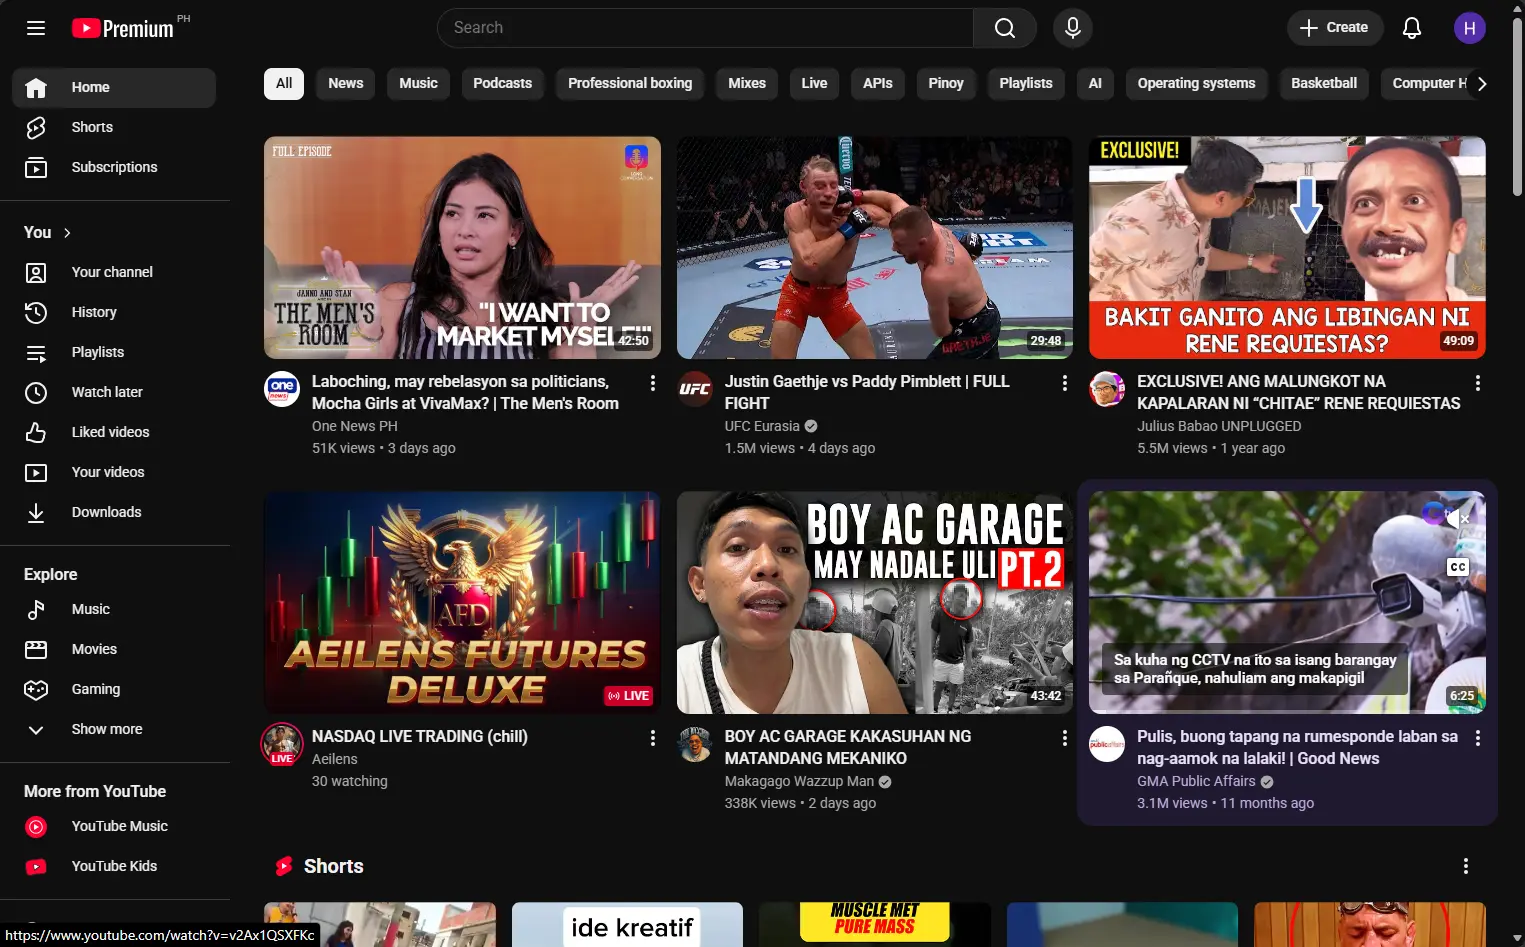This screenshot has height=947, width=1525.
Task: Open YouTube Kids link
Action: [114, 867]
